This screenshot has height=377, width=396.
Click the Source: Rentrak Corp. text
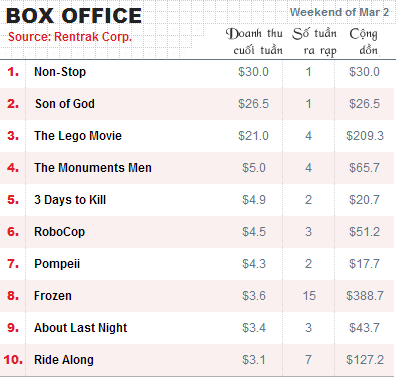(70, 37)
